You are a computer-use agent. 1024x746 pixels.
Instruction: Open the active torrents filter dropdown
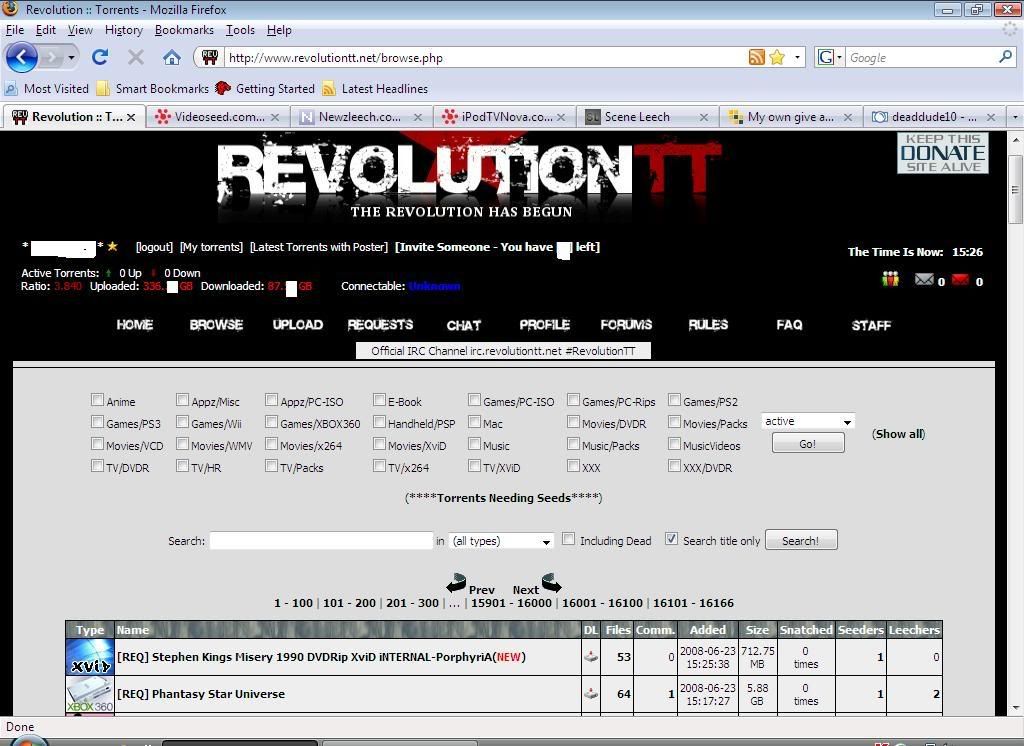tap(808, 421)
